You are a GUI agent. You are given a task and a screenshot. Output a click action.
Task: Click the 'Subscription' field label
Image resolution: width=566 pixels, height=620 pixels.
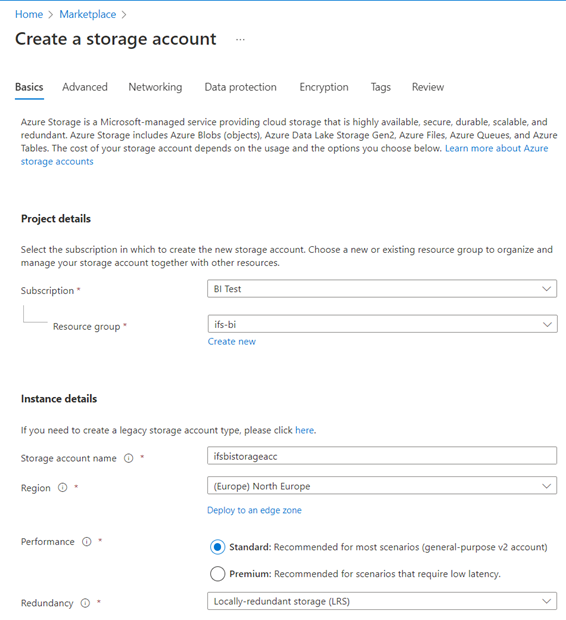[x=47, y=291]
